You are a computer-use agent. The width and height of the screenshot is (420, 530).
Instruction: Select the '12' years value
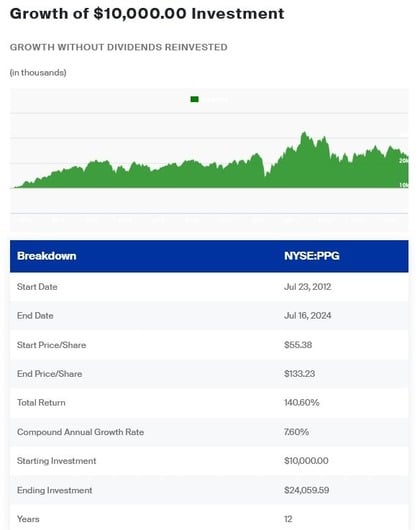(x=288, y=519)
